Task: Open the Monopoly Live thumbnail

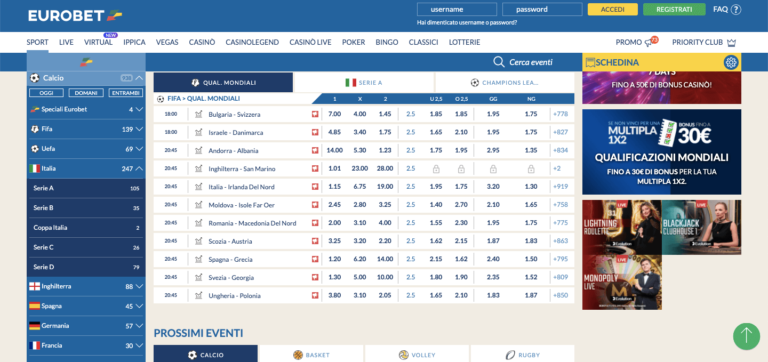Action: click(x=622, y=282)
